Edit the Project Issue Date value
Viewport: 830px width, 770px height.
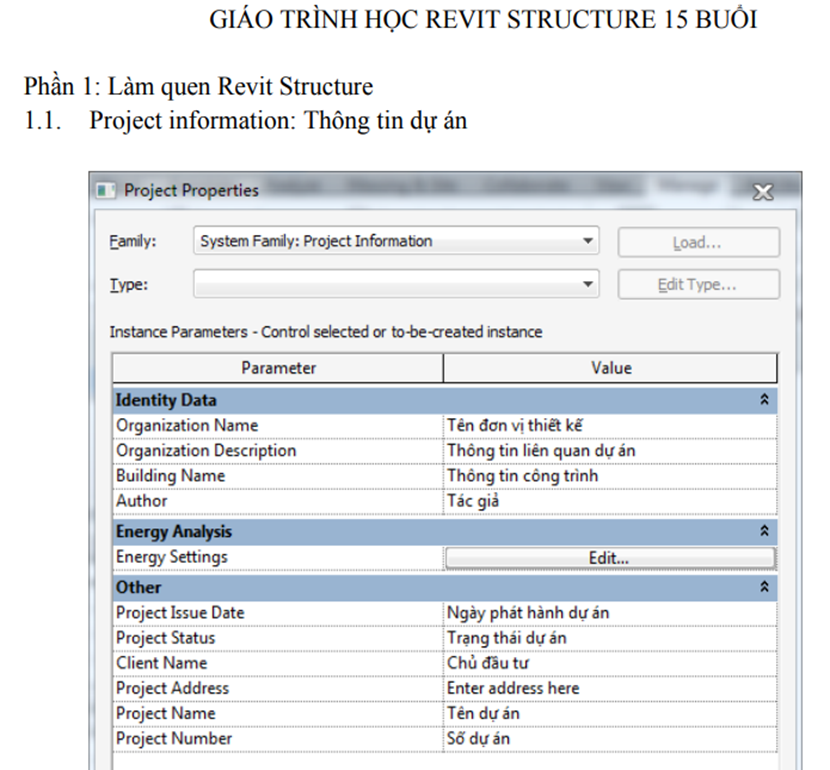(610, 613)
